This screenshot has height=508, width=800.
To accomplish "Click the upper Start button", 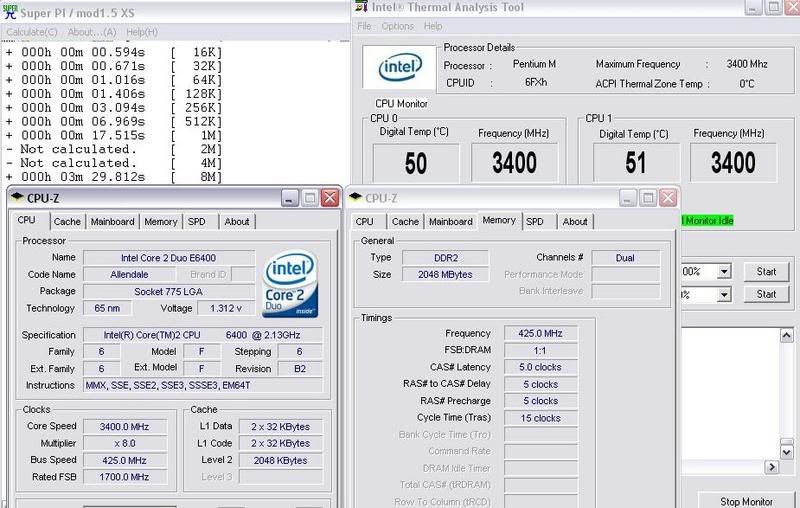I will point(766,271).
